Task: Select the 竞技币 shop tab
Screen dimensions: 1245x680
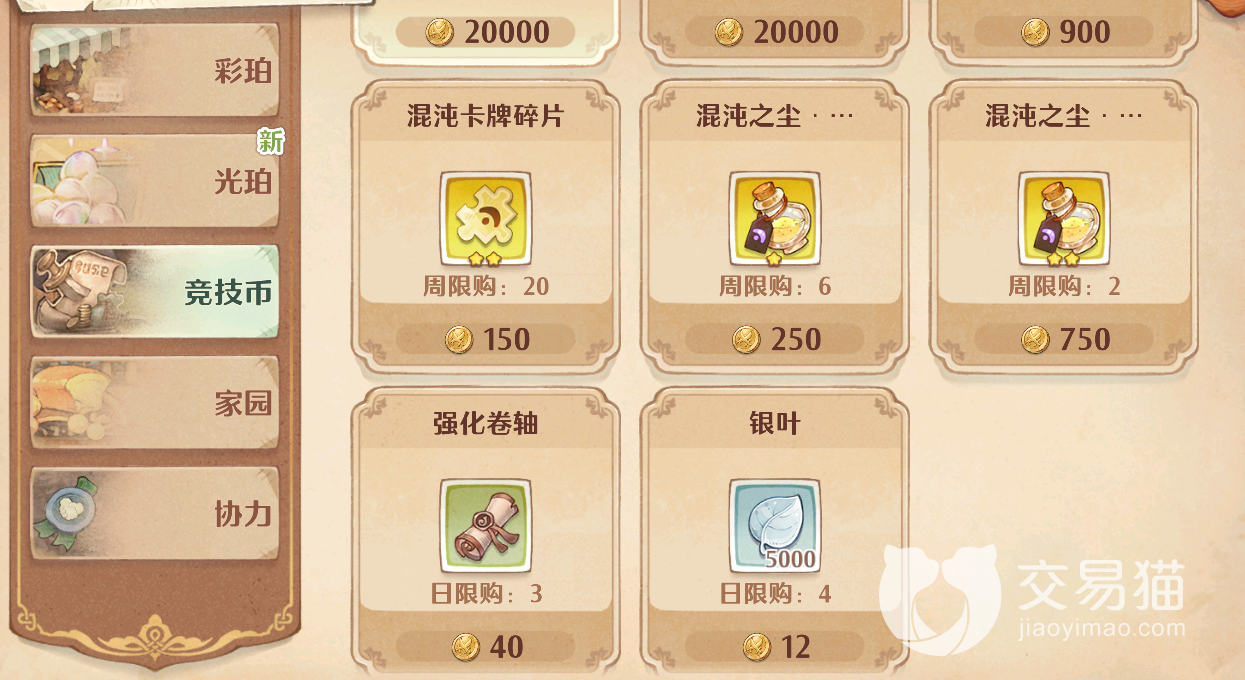Action: (x=155, y=292)
